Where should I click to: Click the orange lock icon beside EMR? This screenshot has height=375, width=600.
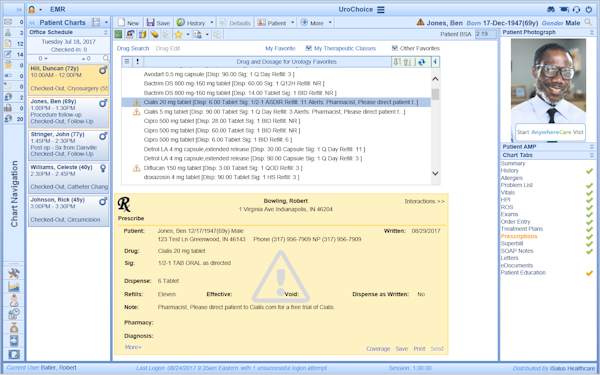coord(31,10)
